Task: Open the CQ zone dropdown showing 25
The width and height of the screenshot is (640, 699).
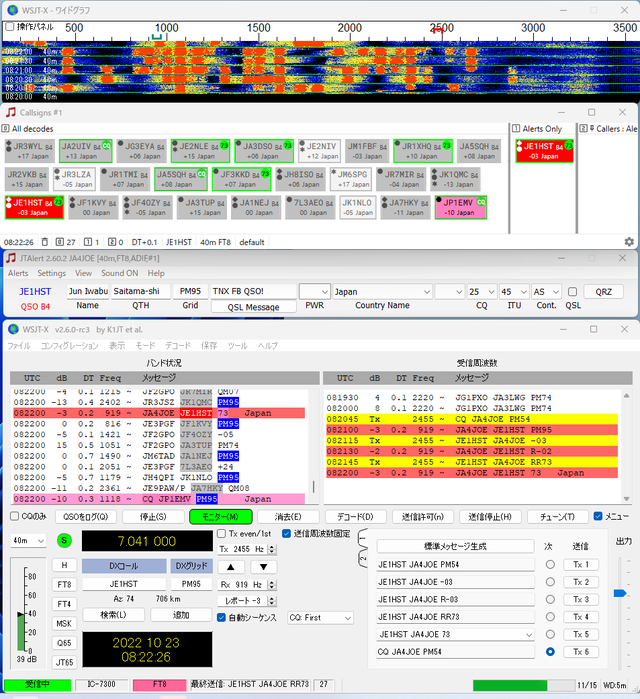Action: click(x=481, y=292)
